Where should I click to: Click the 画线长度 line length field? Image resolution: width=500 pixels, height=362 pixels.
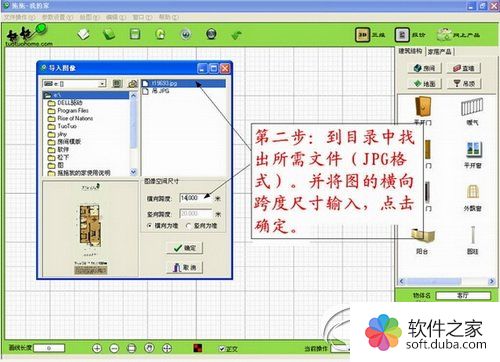tap(49, 348)
